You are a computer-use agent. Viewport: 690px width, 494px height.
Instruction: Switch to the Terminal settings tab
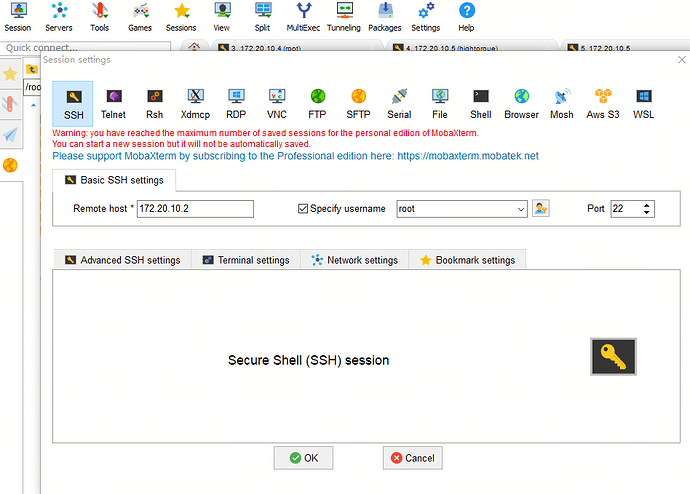tap(246, 260)
